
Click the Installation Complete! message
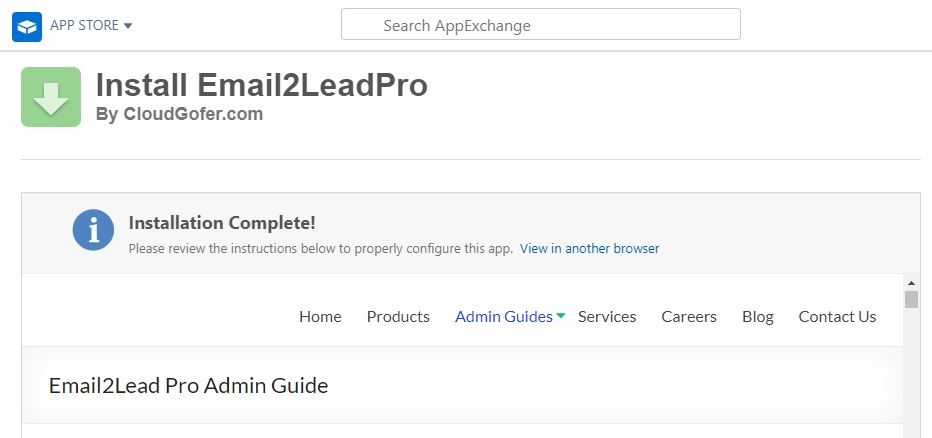click(x=222, y=223)
